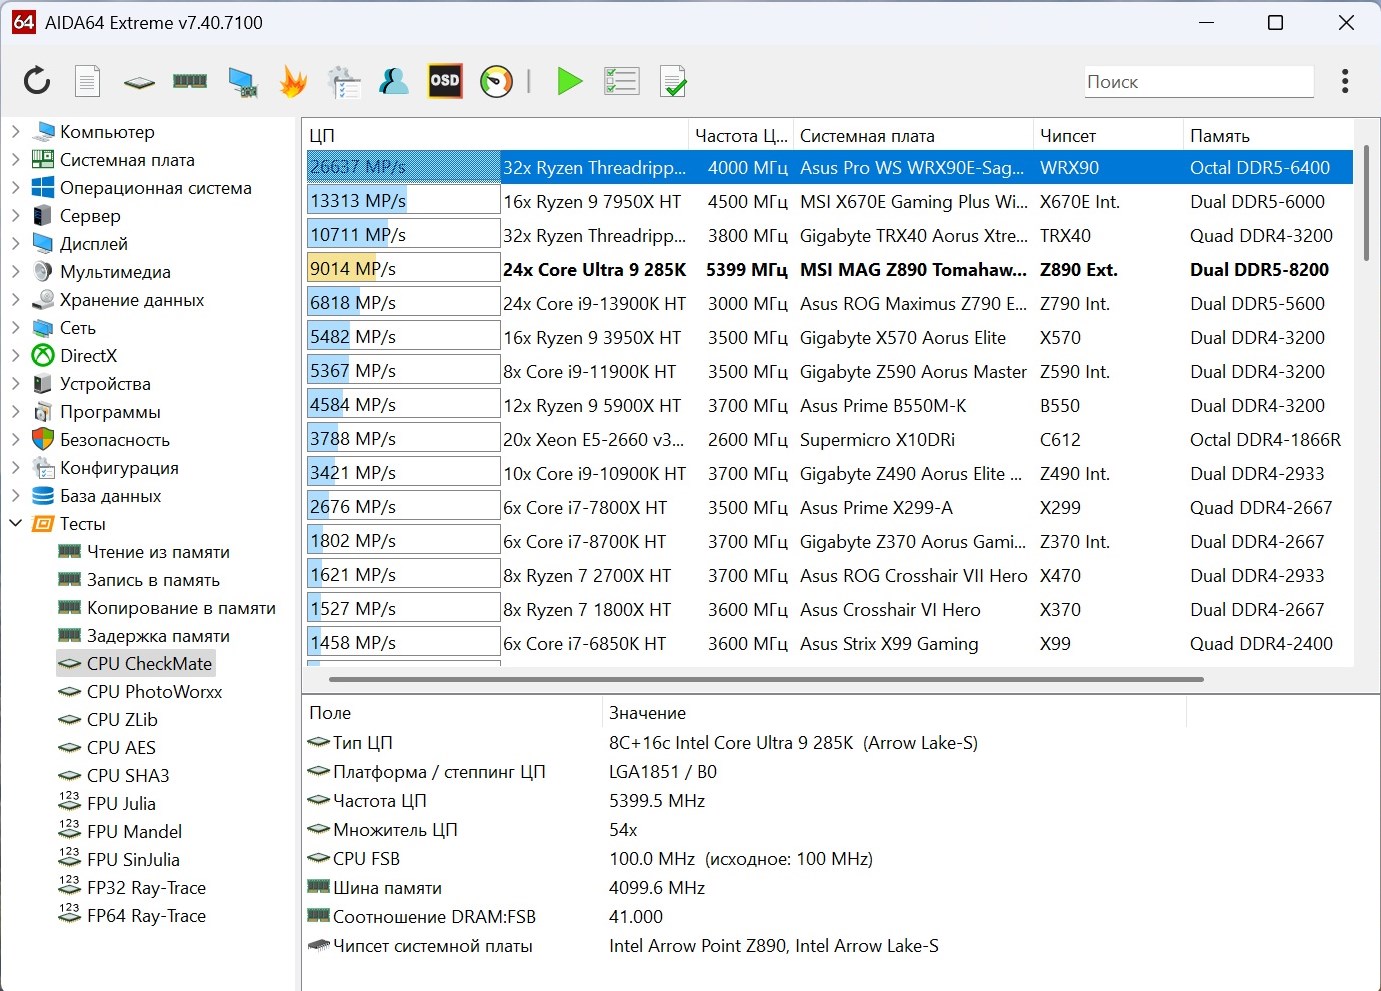Open the memory module toolbar icon
The image size is (1381, 991).
point(190,81)
